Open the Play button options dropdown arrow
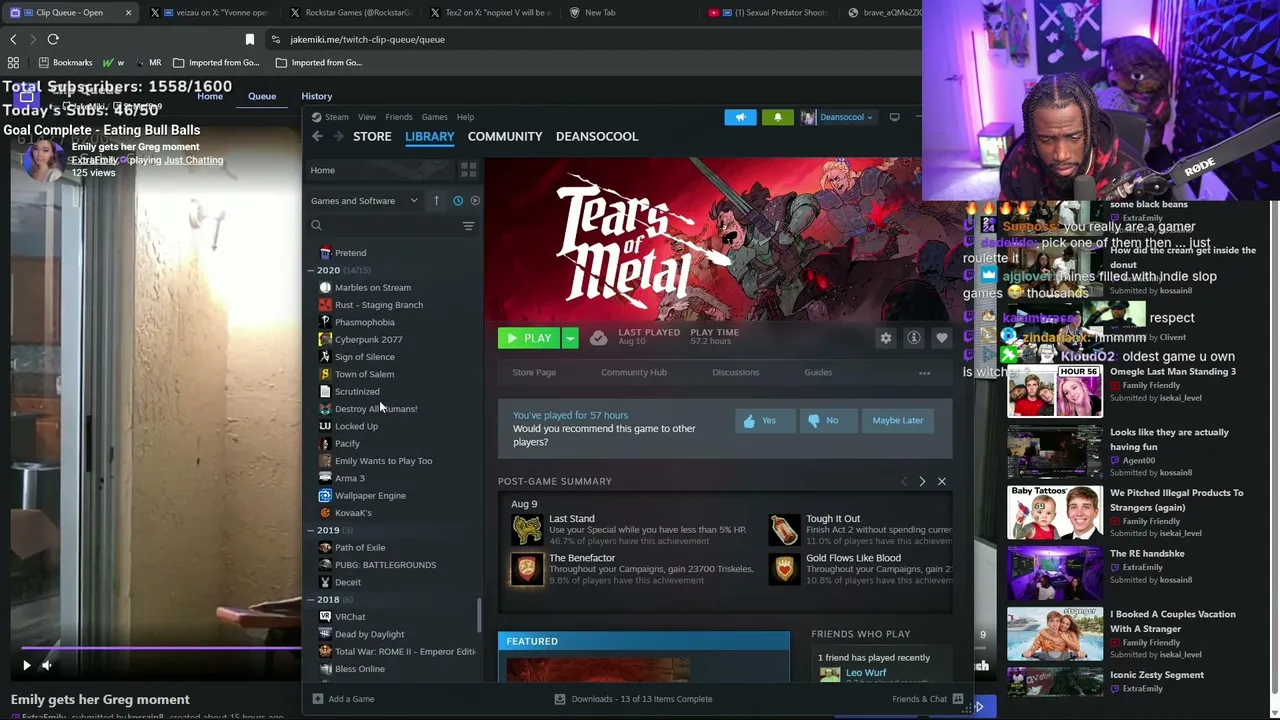The width and height of the screenshot is (1280, 720). (x=570, y=338)
